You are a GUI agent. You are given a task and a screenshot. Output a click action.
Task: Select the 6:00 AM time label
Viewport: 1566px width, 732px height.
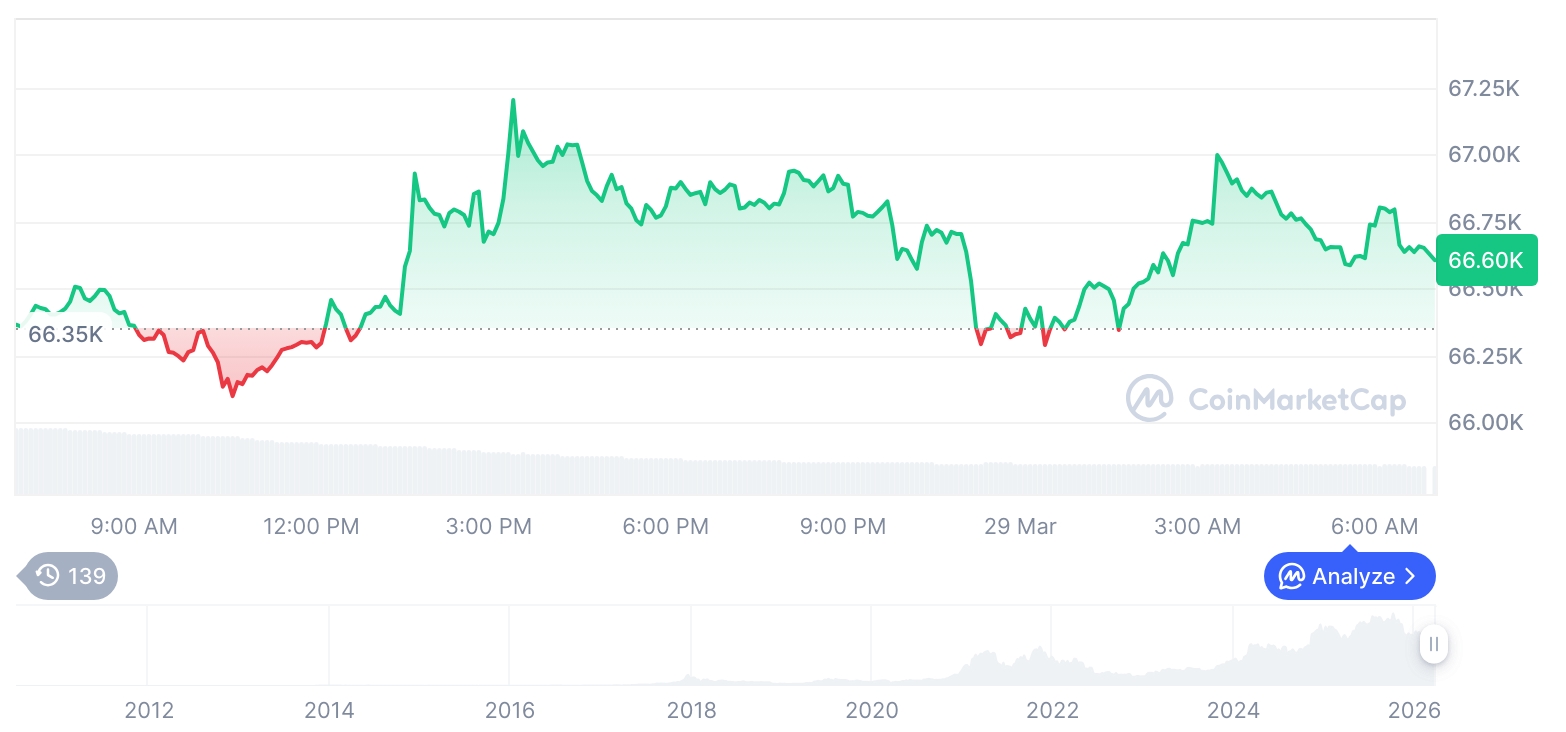pyautogui.click(x=1375, y=526)
